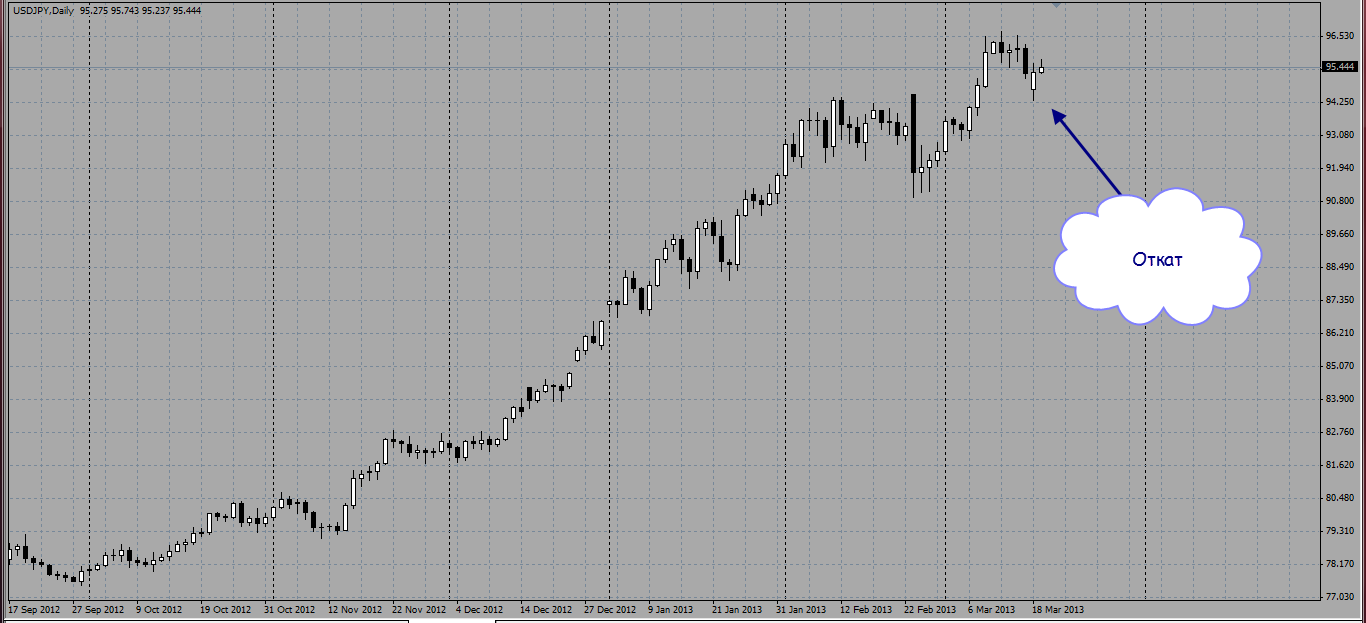The width and height of the screenshot is (1366, 623).
Task: Click the 88.490 price axis label
Action: [x=1339, y=267]
